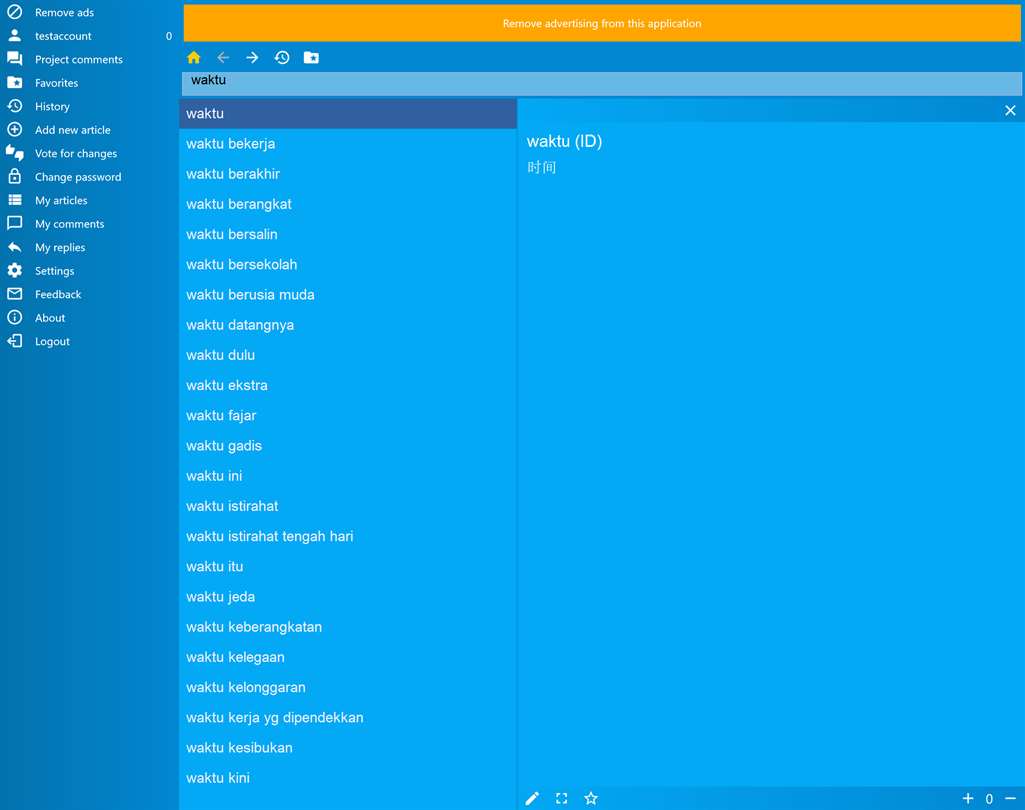The height and width of the screenshot is (810, 1025).
Task: Open the Favorites menu entry
Action: pos(56,83)
